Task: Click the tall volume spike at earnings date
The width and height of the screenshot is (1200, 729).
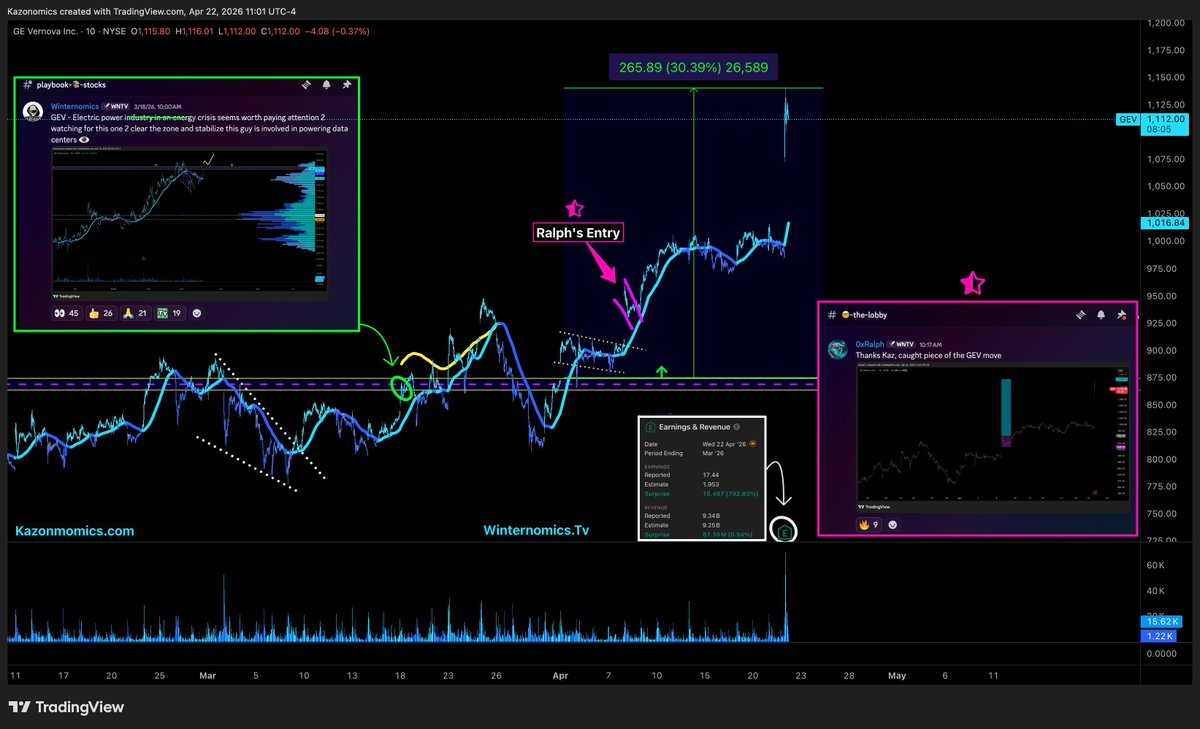Action: [x=786, y=598]
